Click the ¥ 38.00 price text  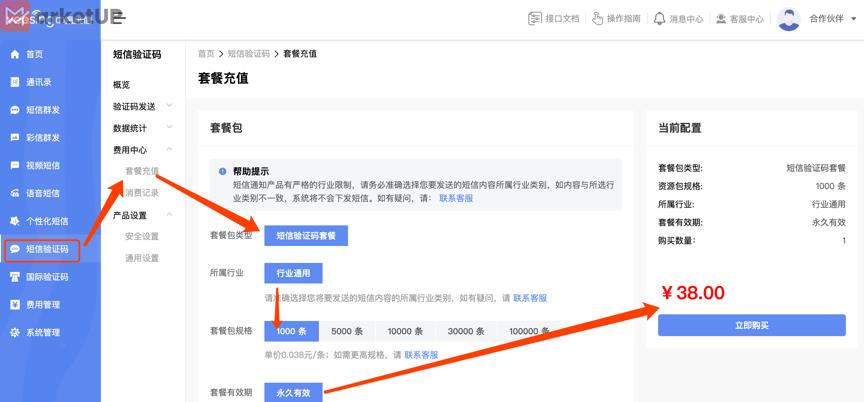click(693, 292)
